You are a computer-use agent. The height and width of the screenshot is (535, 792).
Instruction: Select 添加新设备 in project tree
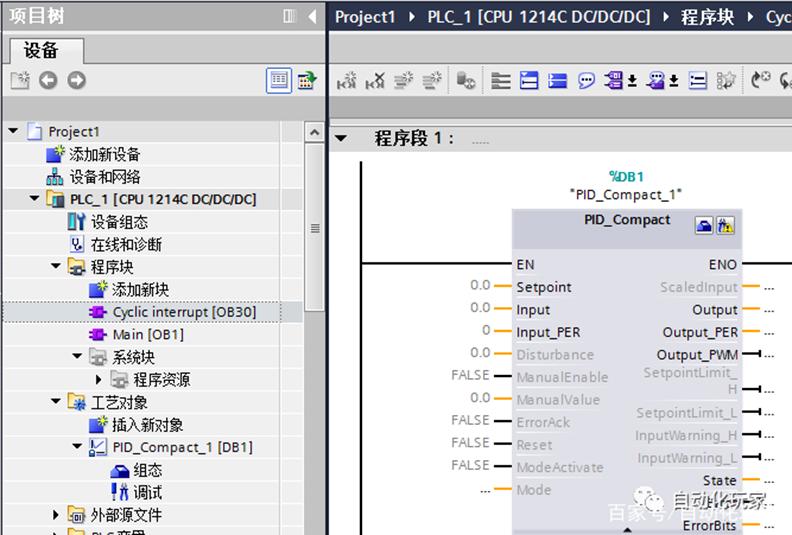point(105,154)
